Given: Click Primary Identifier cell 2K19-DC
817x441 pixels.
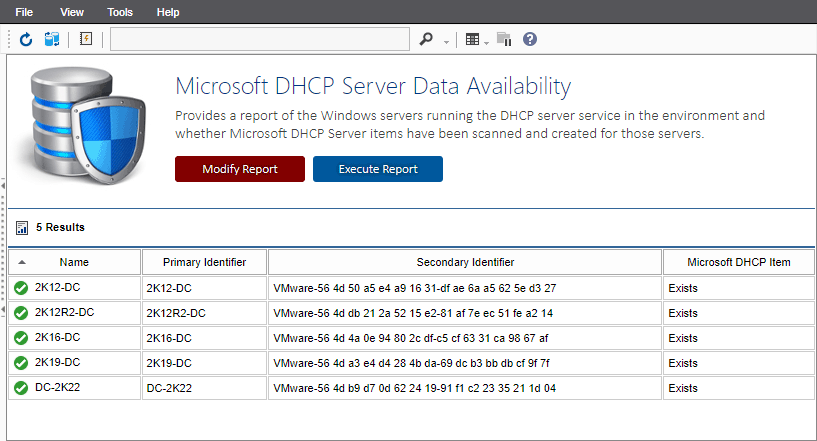Looking at the screenshot, I should coord(204,363).
